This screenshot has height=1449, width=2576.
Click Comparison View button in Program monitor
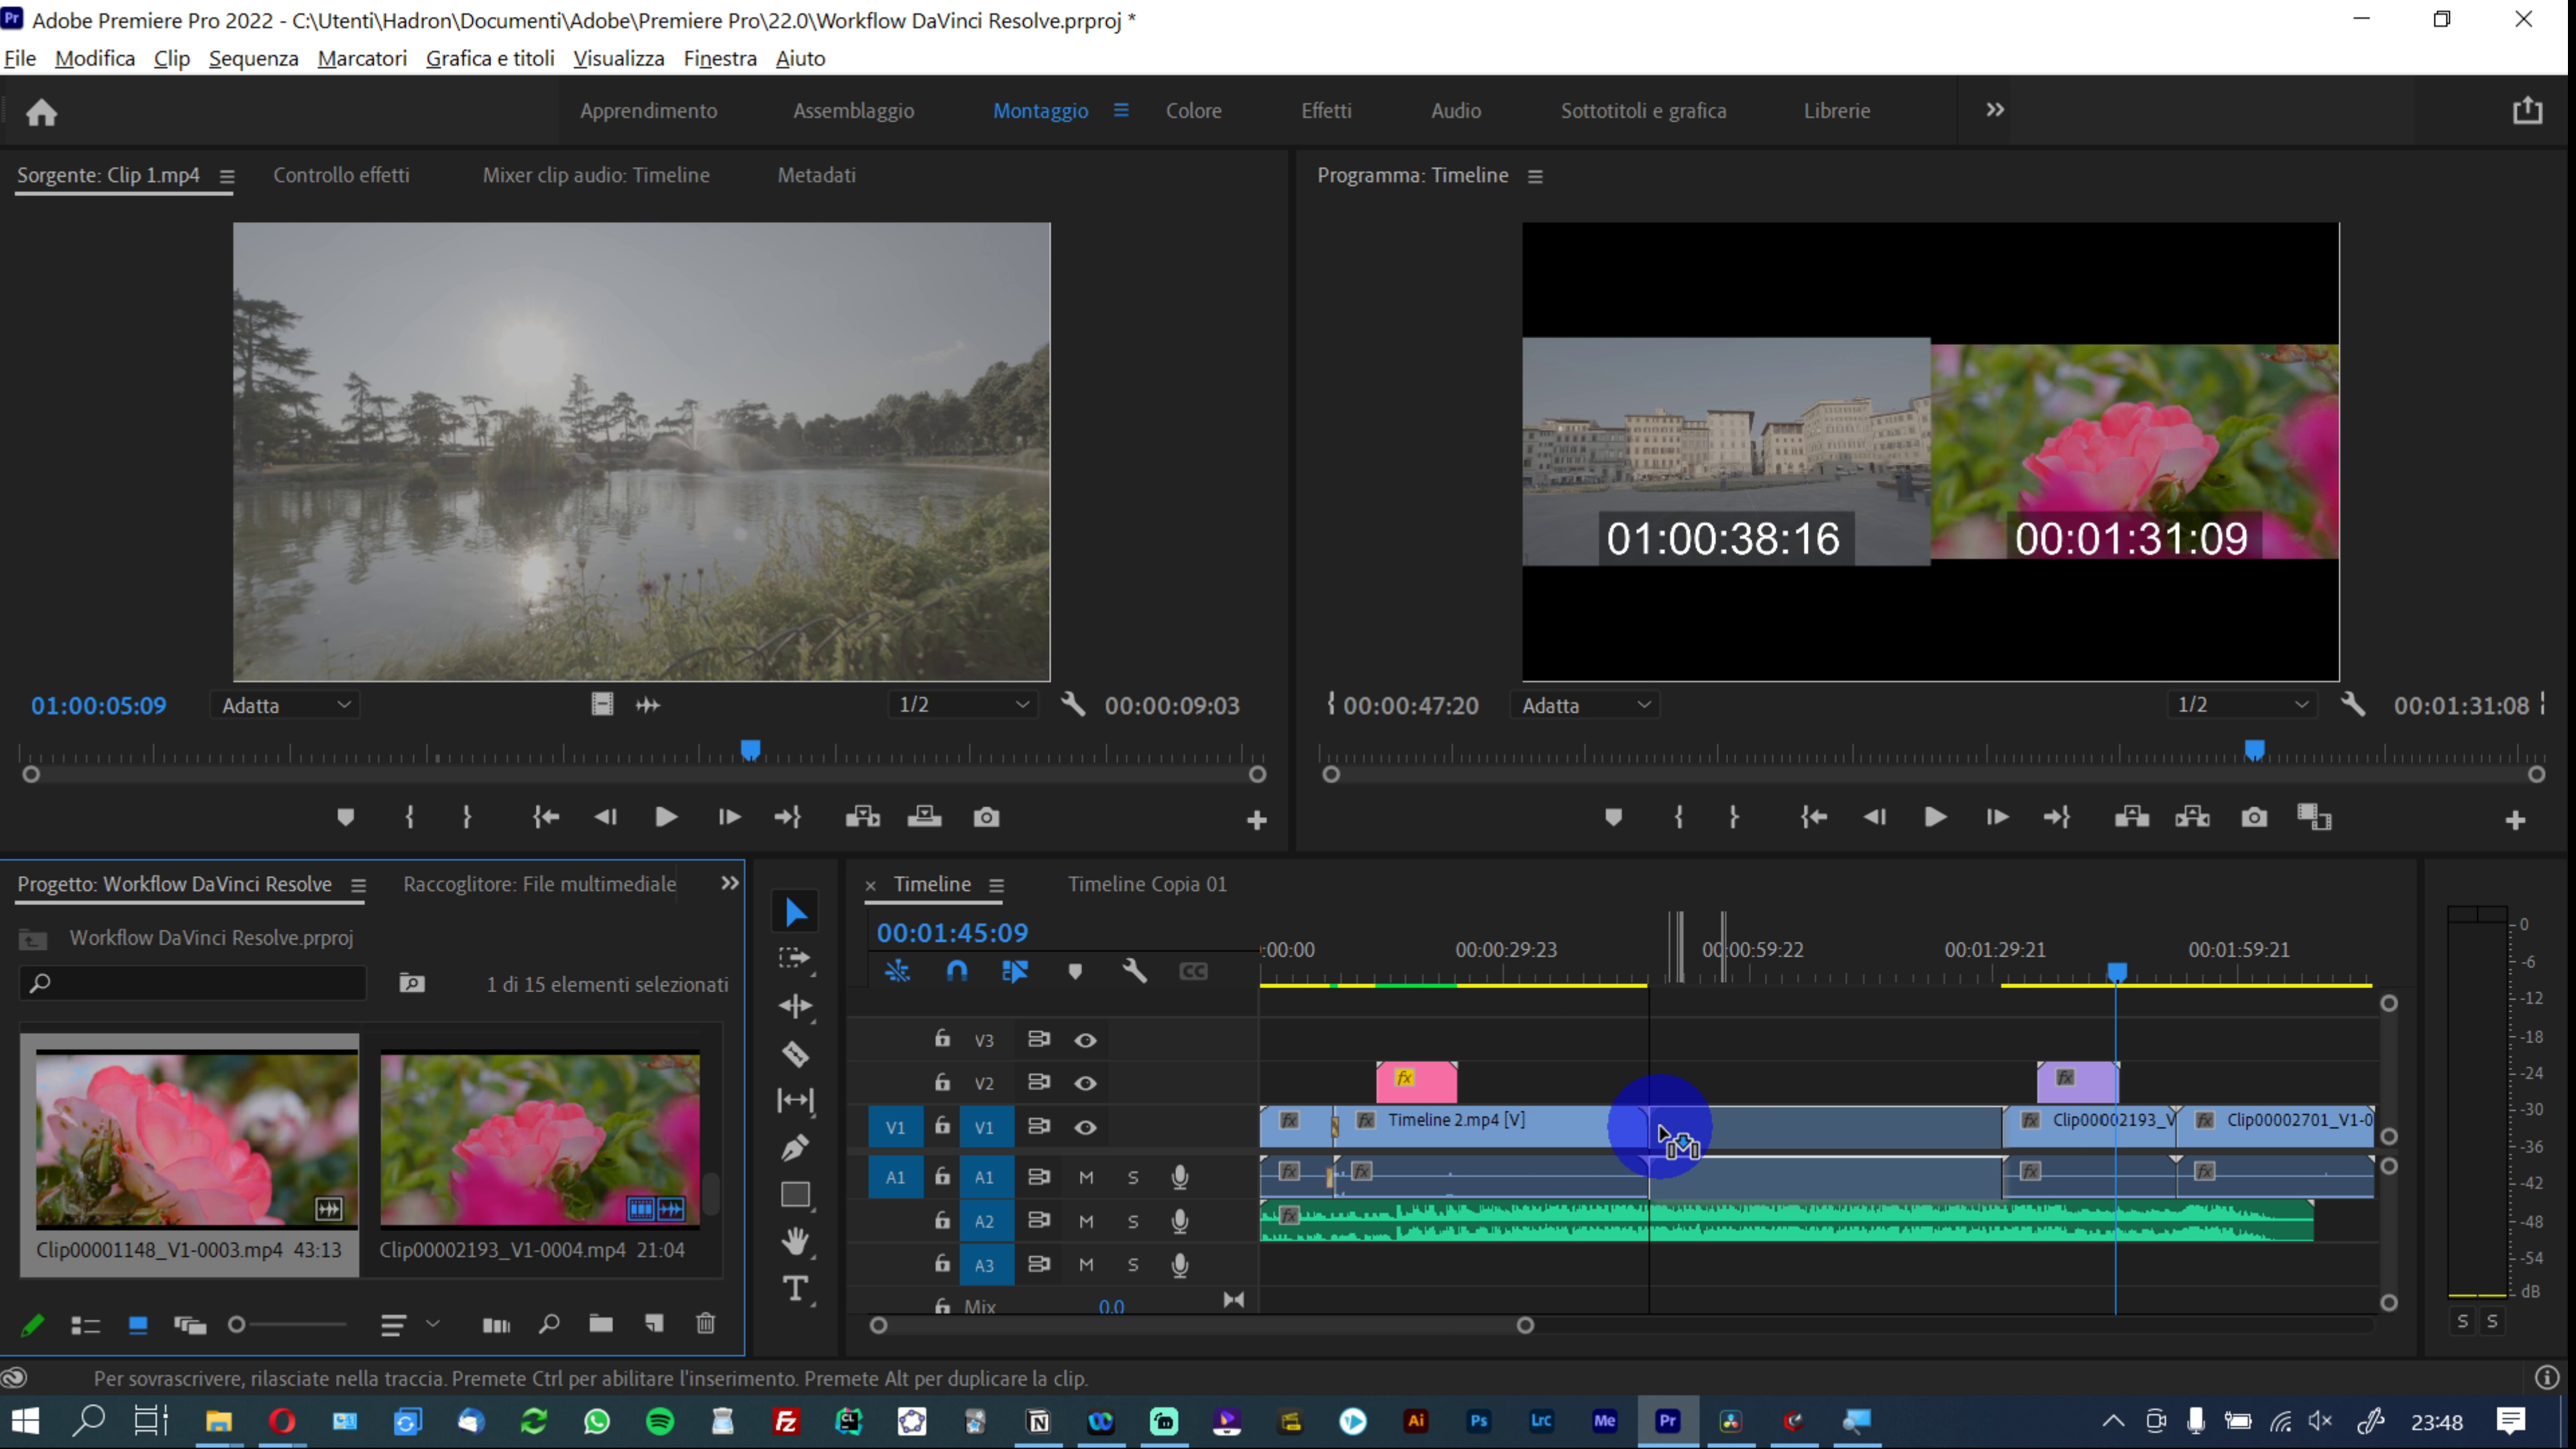[2314, 817]
